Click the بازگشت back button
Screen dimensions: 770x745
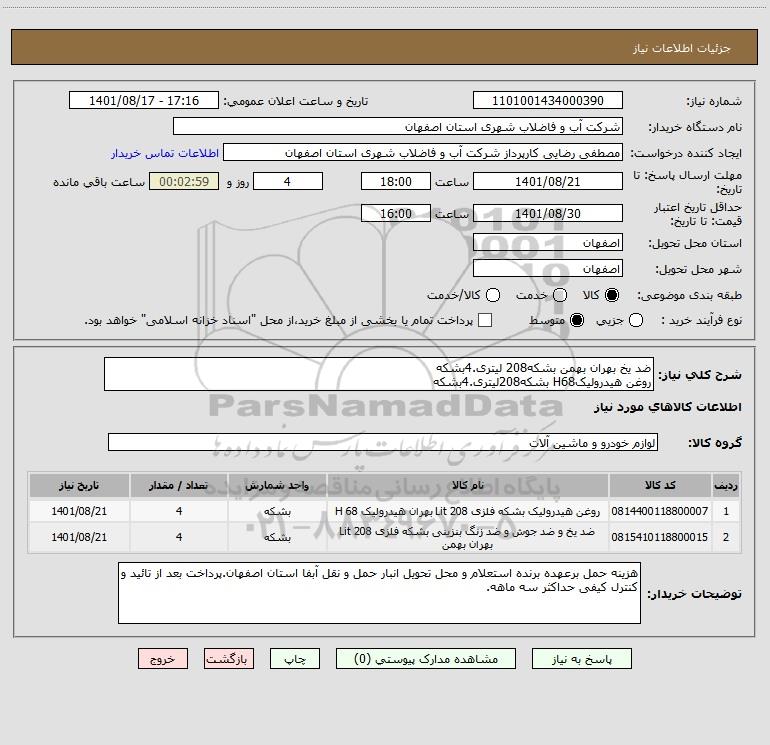[229, 659]
